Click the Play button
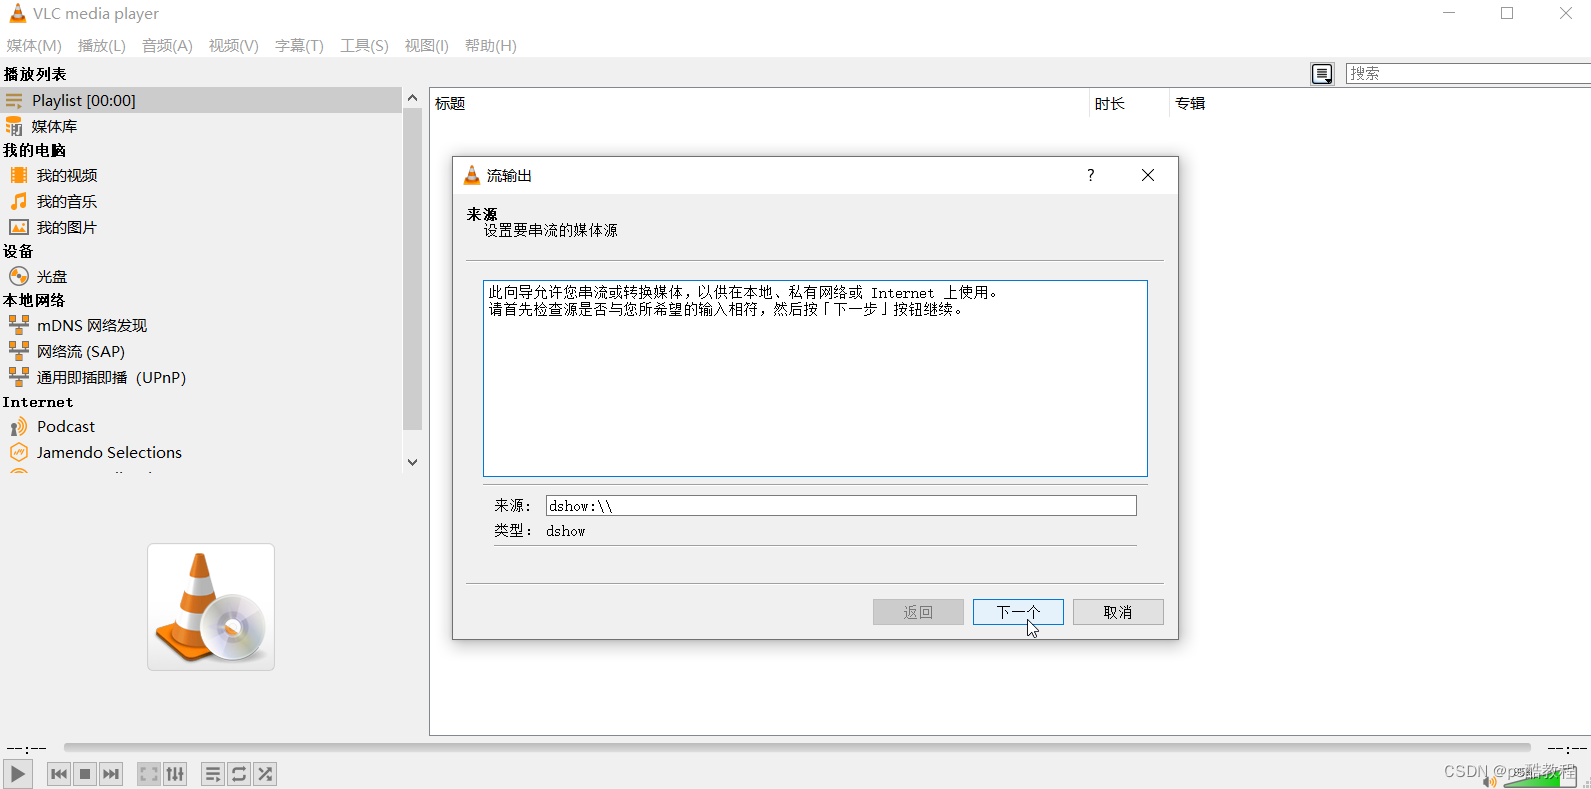This screenshot has width=1591, height=789. pos(17,774)
